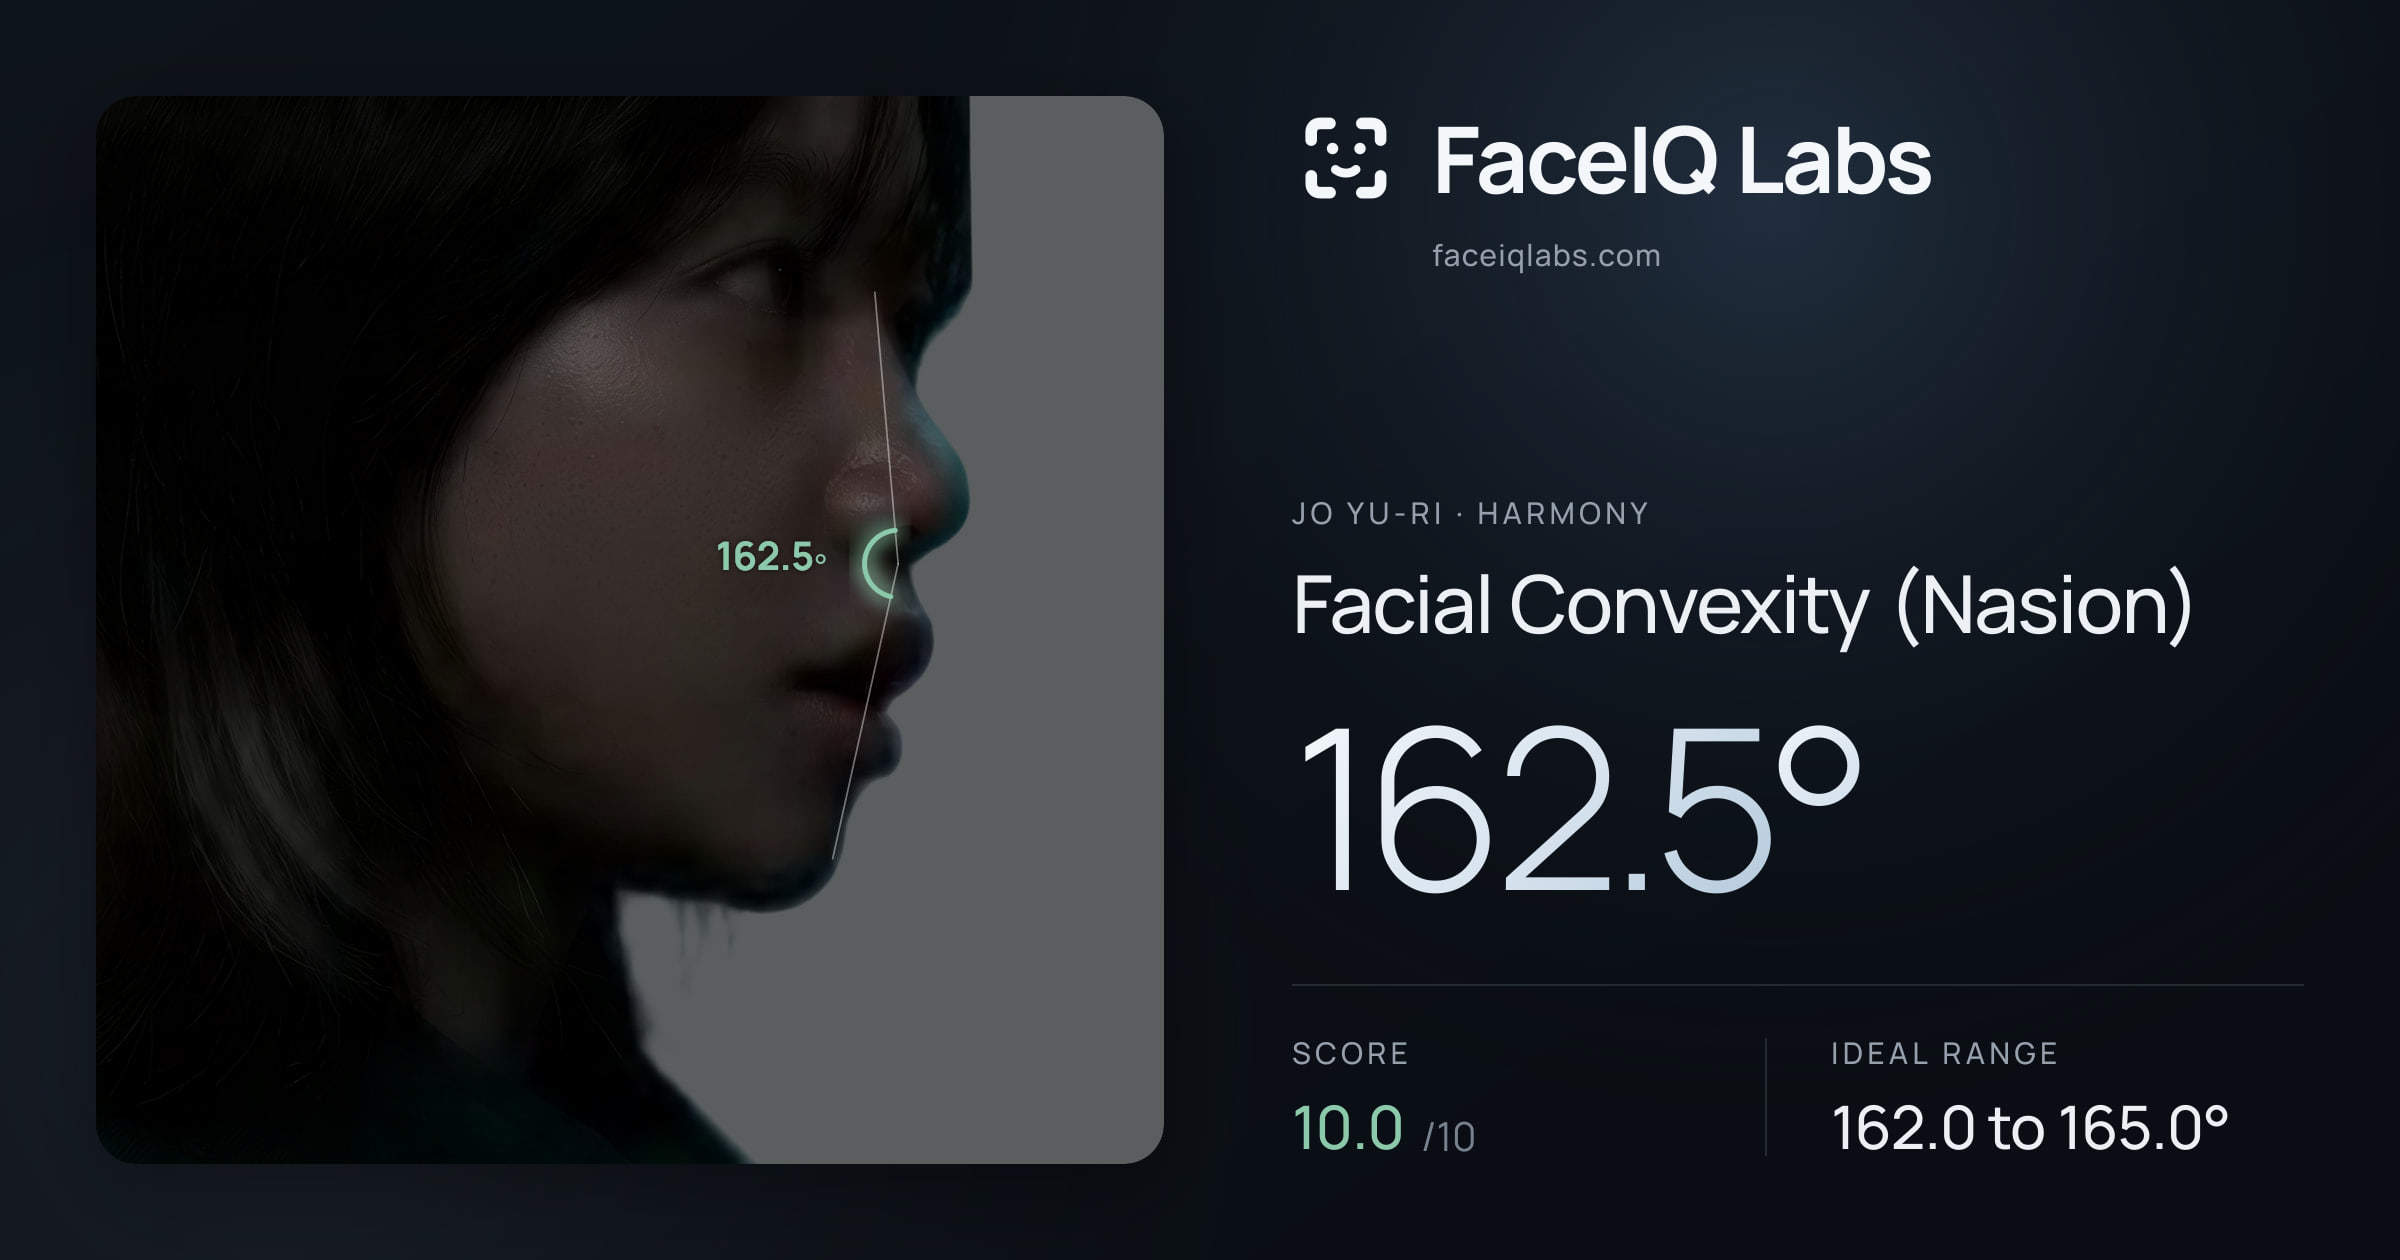Image resolution: width=2400 pixels, height=1260 pixels.
Task: Click the green 162.5° angle label on photo
Action: (771, 557)
